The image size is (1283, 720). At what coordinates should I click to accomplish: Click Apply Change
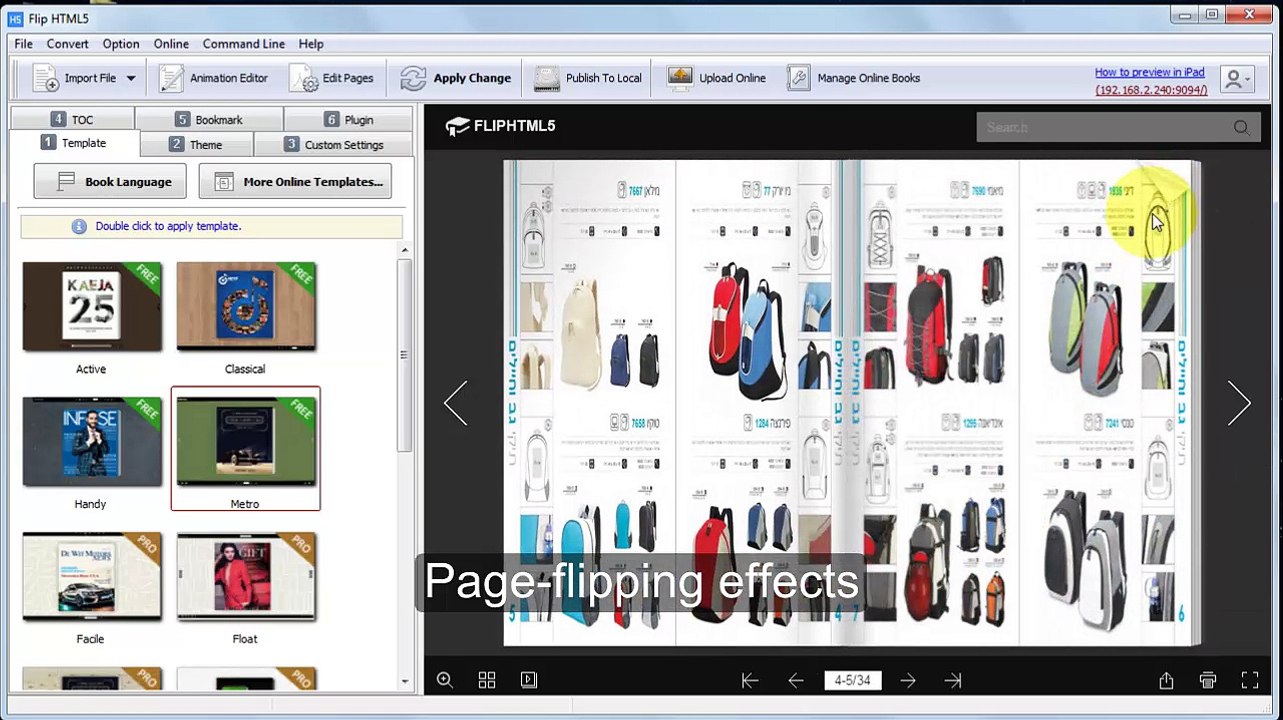(456, 78)
